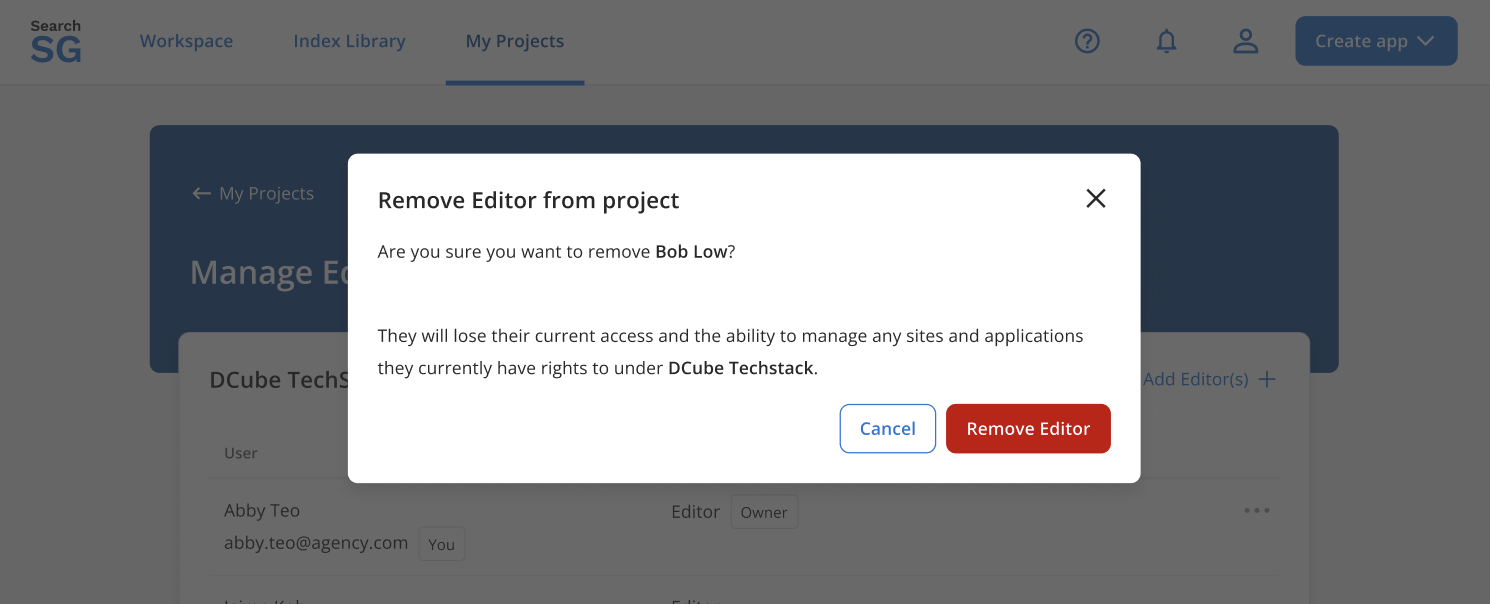Switch to the Workspace tab

coord(186,41)
